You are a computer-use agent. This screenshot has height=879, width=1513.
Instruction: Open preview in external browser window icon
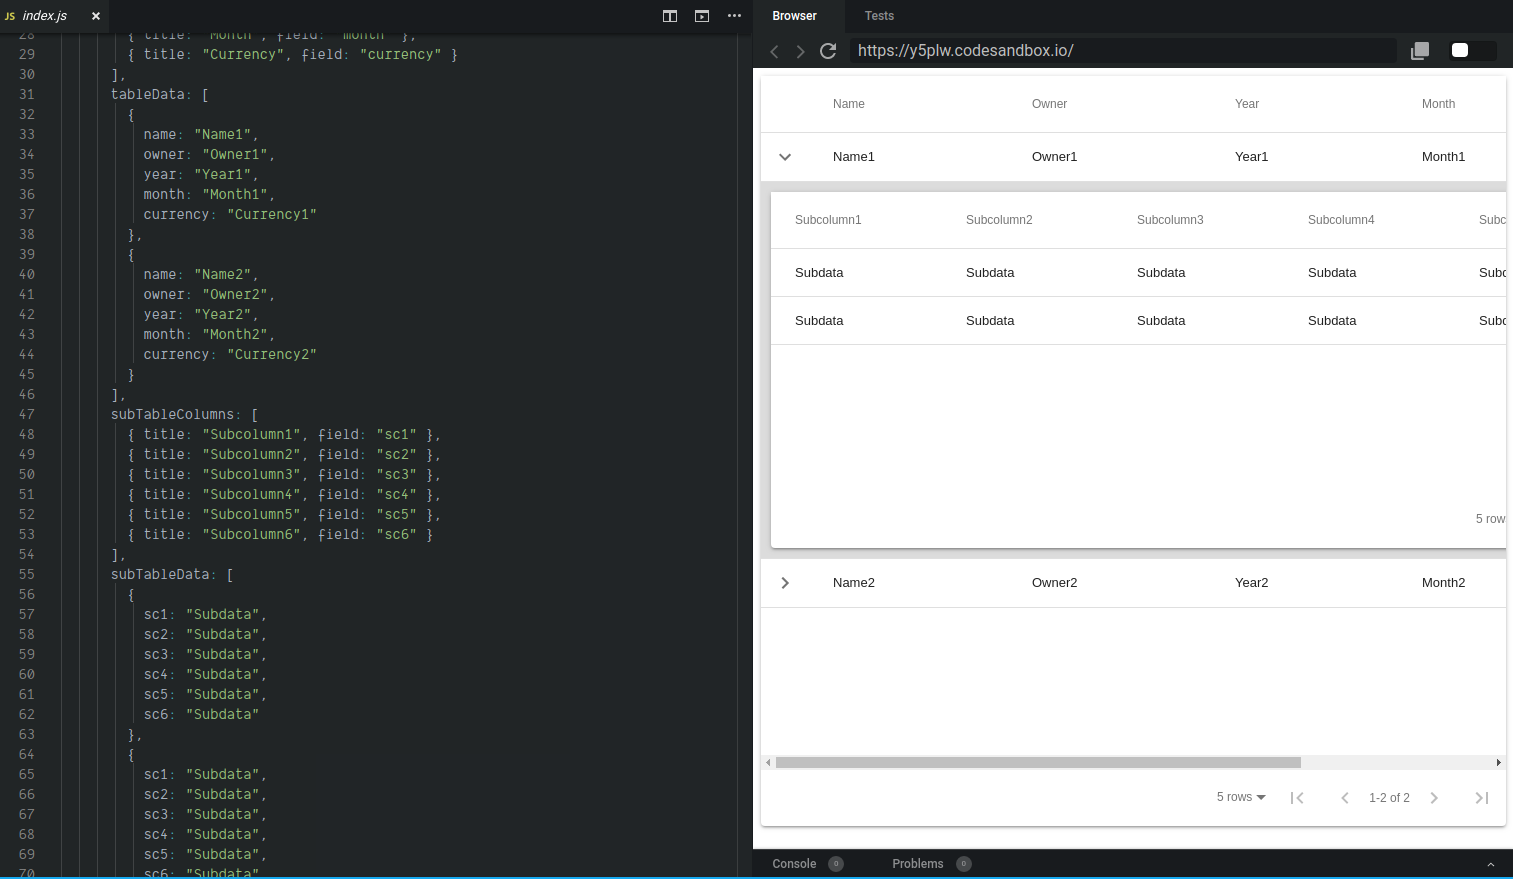pos(1419,51)
